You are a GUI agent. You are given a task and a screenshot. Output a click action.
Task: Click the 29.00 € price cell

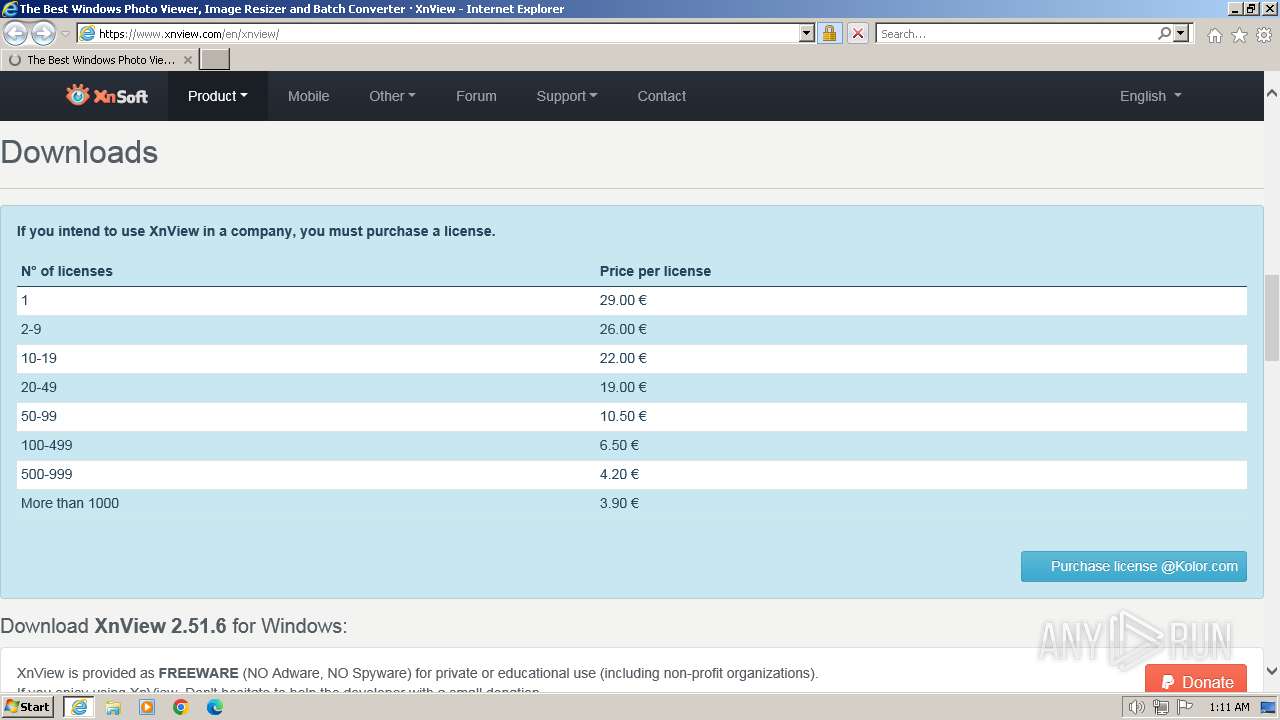623,300
